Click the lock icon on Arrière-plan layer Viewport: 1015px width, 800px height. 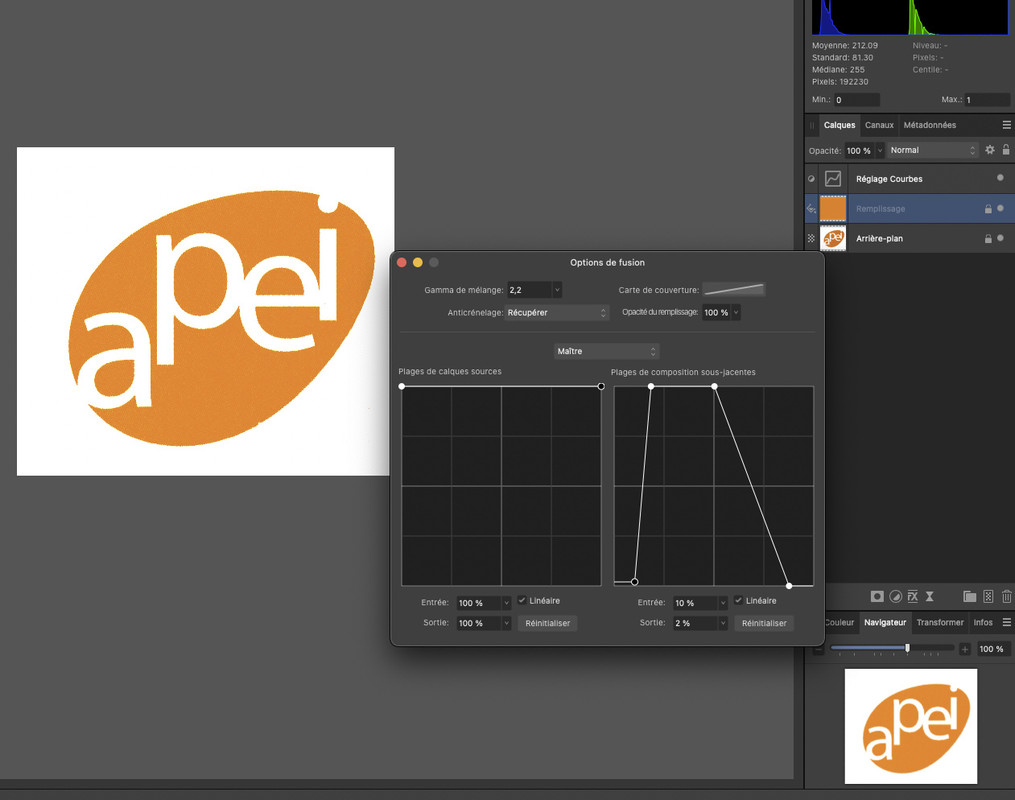[x=988, y=238]
